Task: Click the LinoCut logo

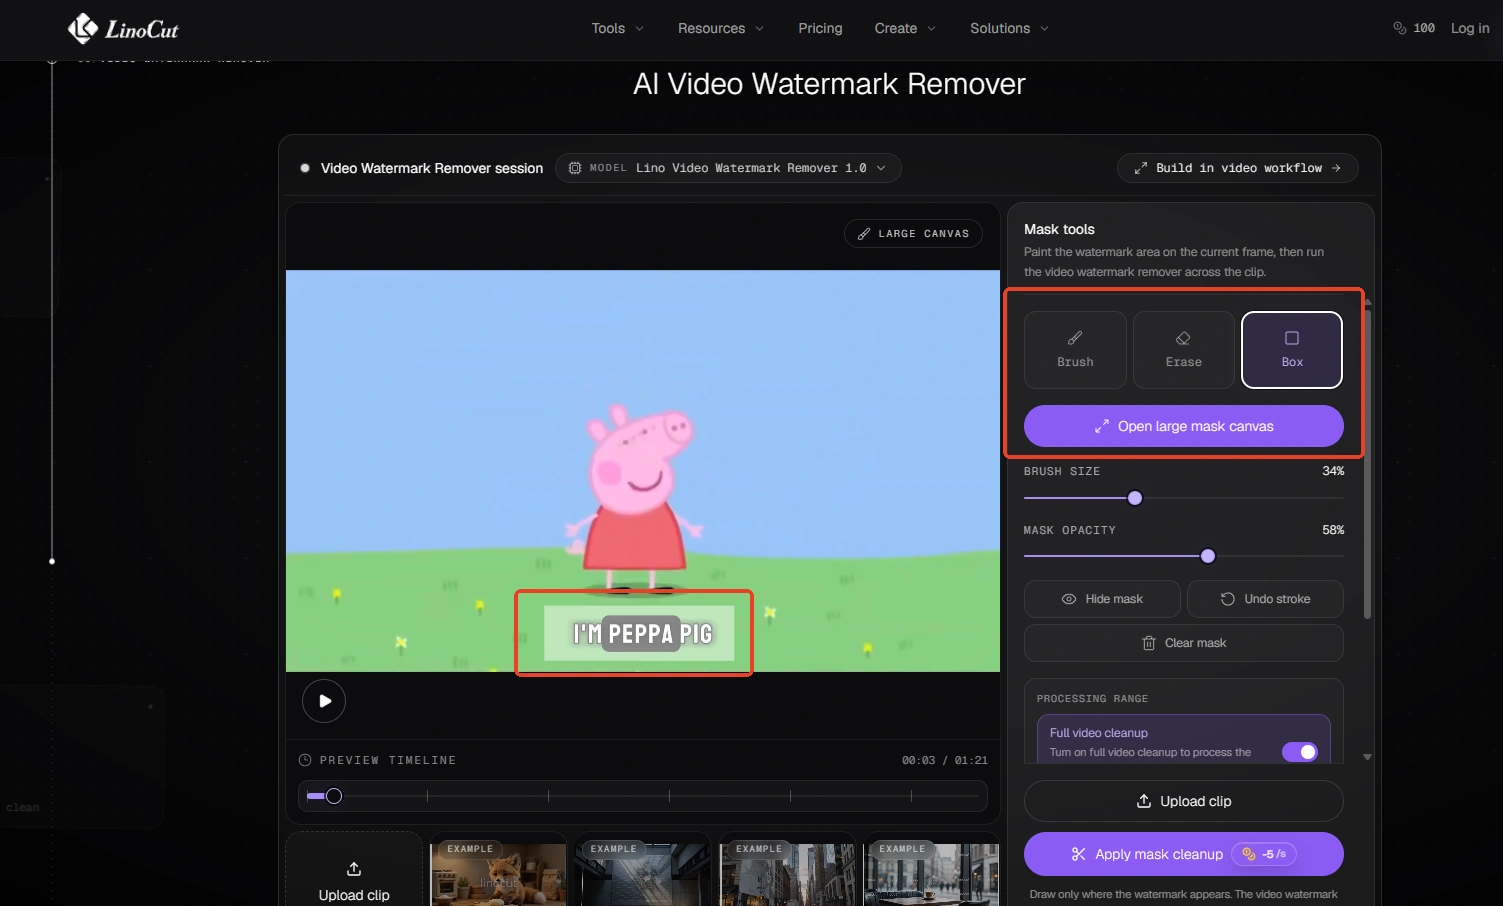Action: (x=123, y=29)
